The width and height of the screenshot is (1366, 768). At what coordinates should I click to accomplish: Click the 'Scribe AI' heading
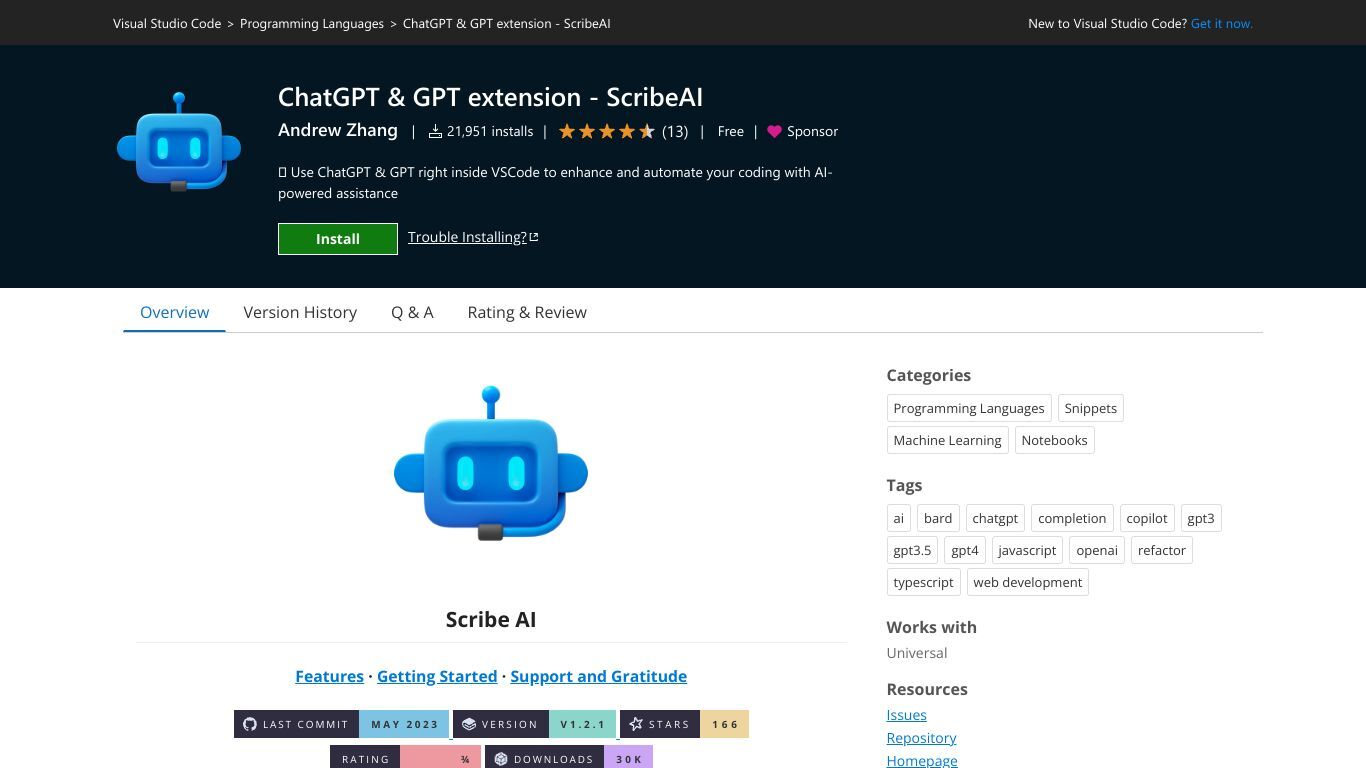point(491,619)
